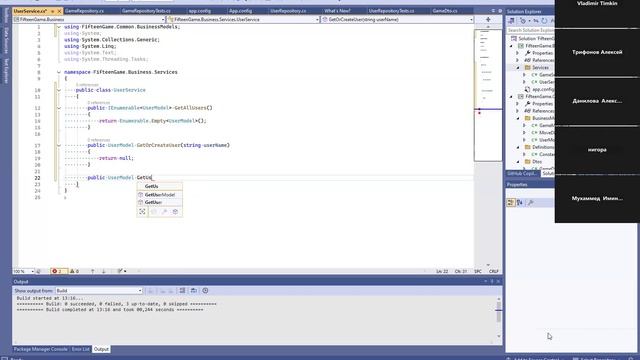Select the GetUs completion entry
The height and width of the screenshot is (360, 640).
[160, 186]
